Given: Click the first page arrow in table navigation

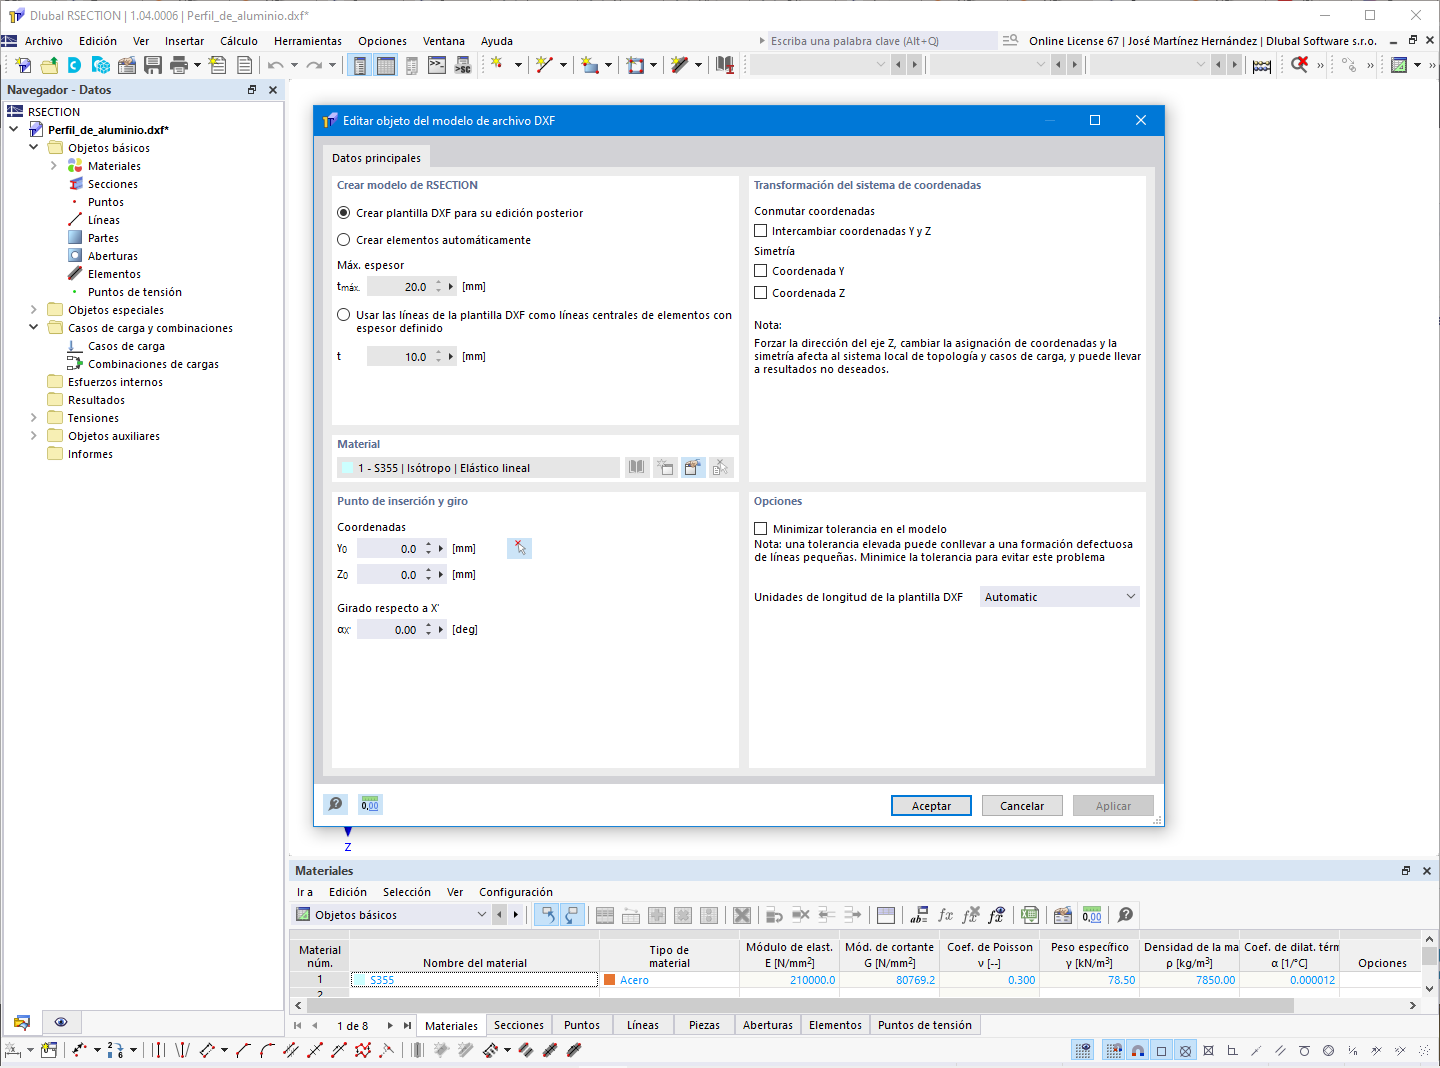Looking at the screenshot, I should click(x=297, y=1025).
